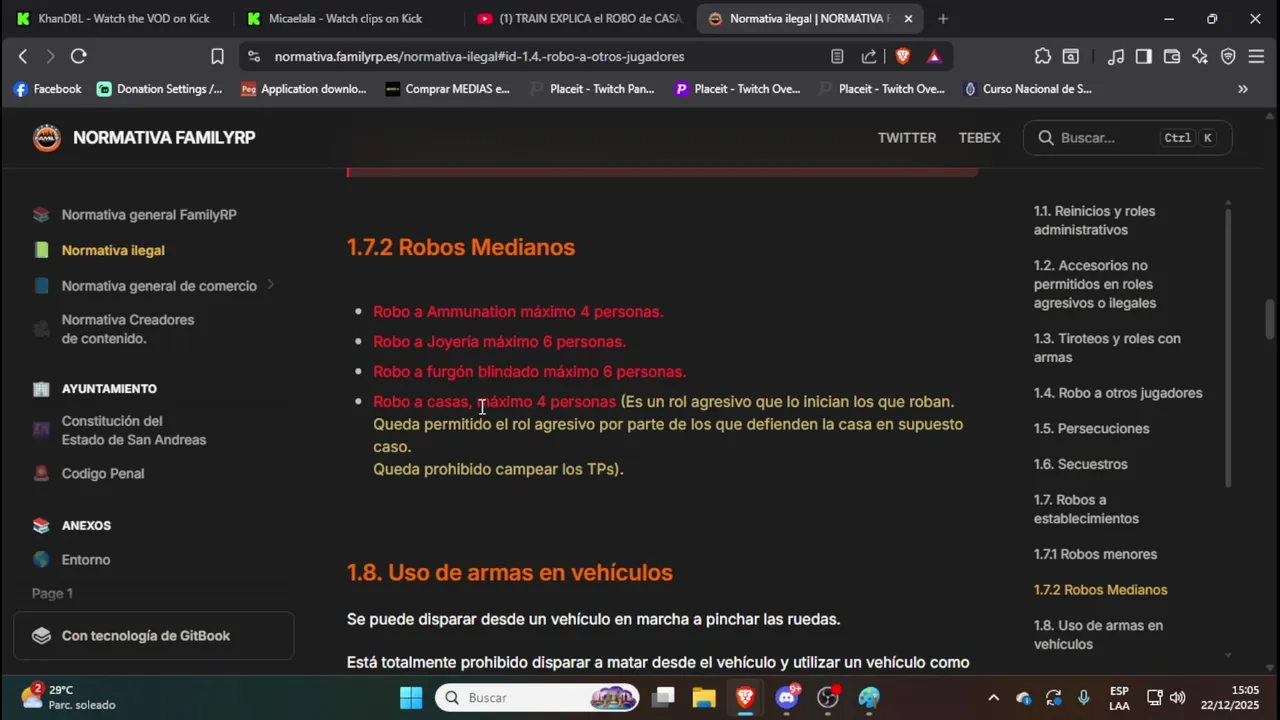Open File Explorer from the taskbar
Image resolution: width=1280 pixels, height=720 pixels.
(704, 698)
